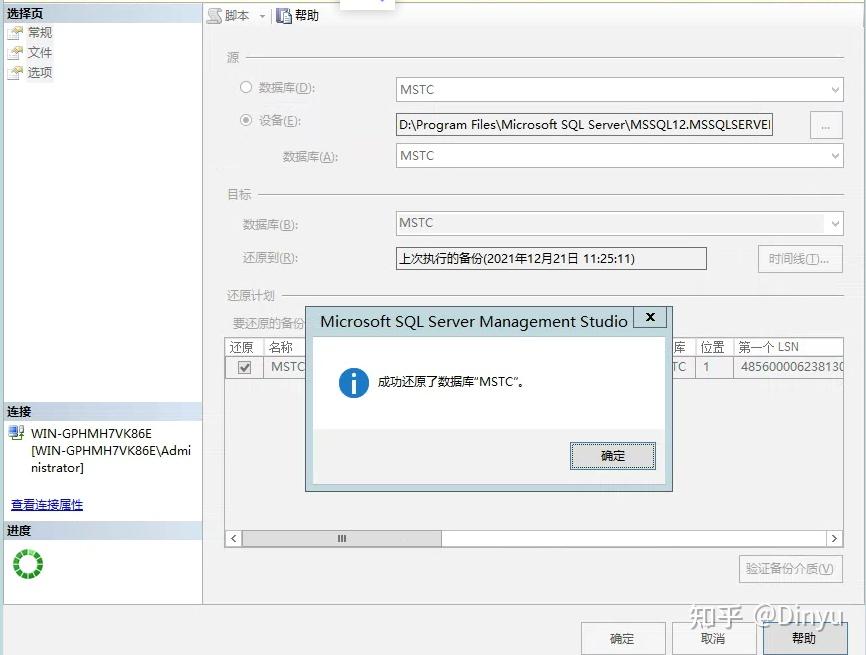Click the blue info icon in the dialog
The width and height of the screenshot is (866, 655).
(x=353, y=382)
